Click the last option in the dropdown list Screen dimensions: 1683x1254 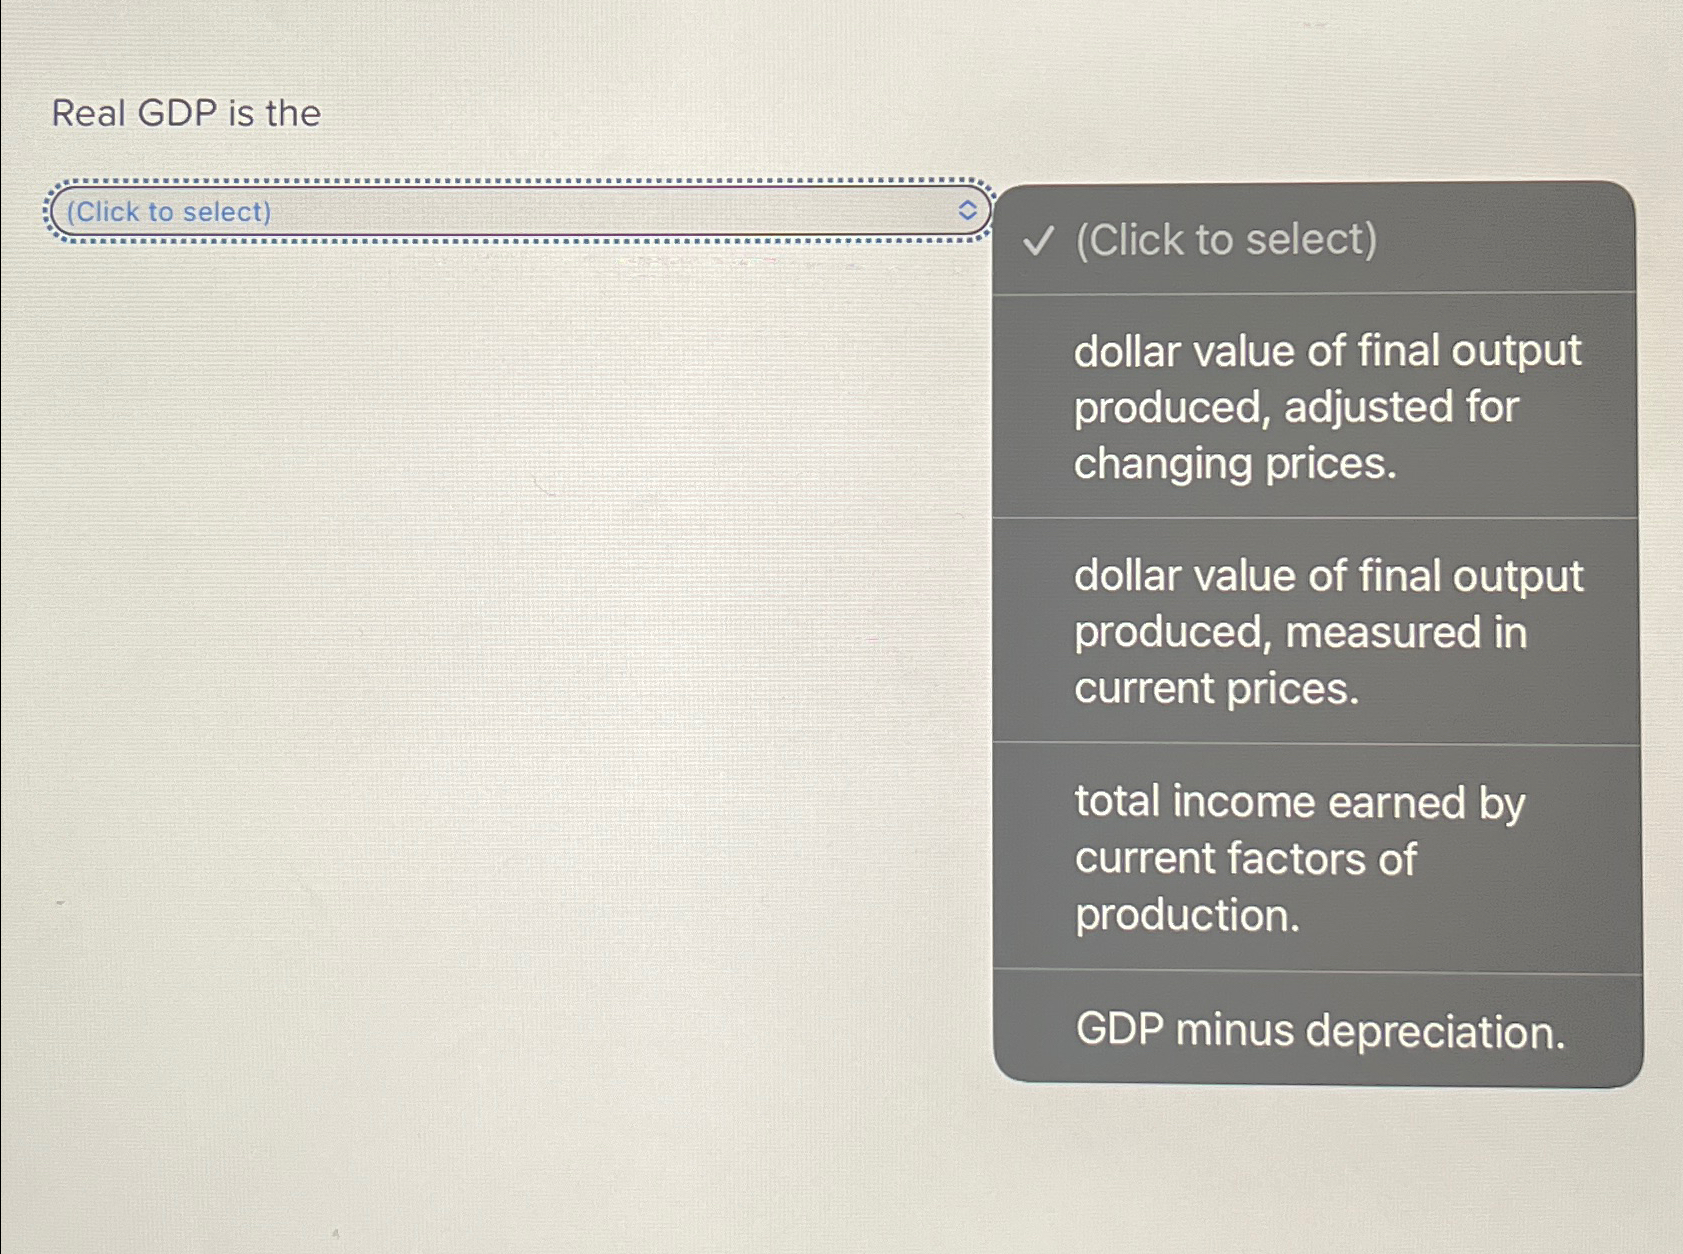click(1318, 1031)
